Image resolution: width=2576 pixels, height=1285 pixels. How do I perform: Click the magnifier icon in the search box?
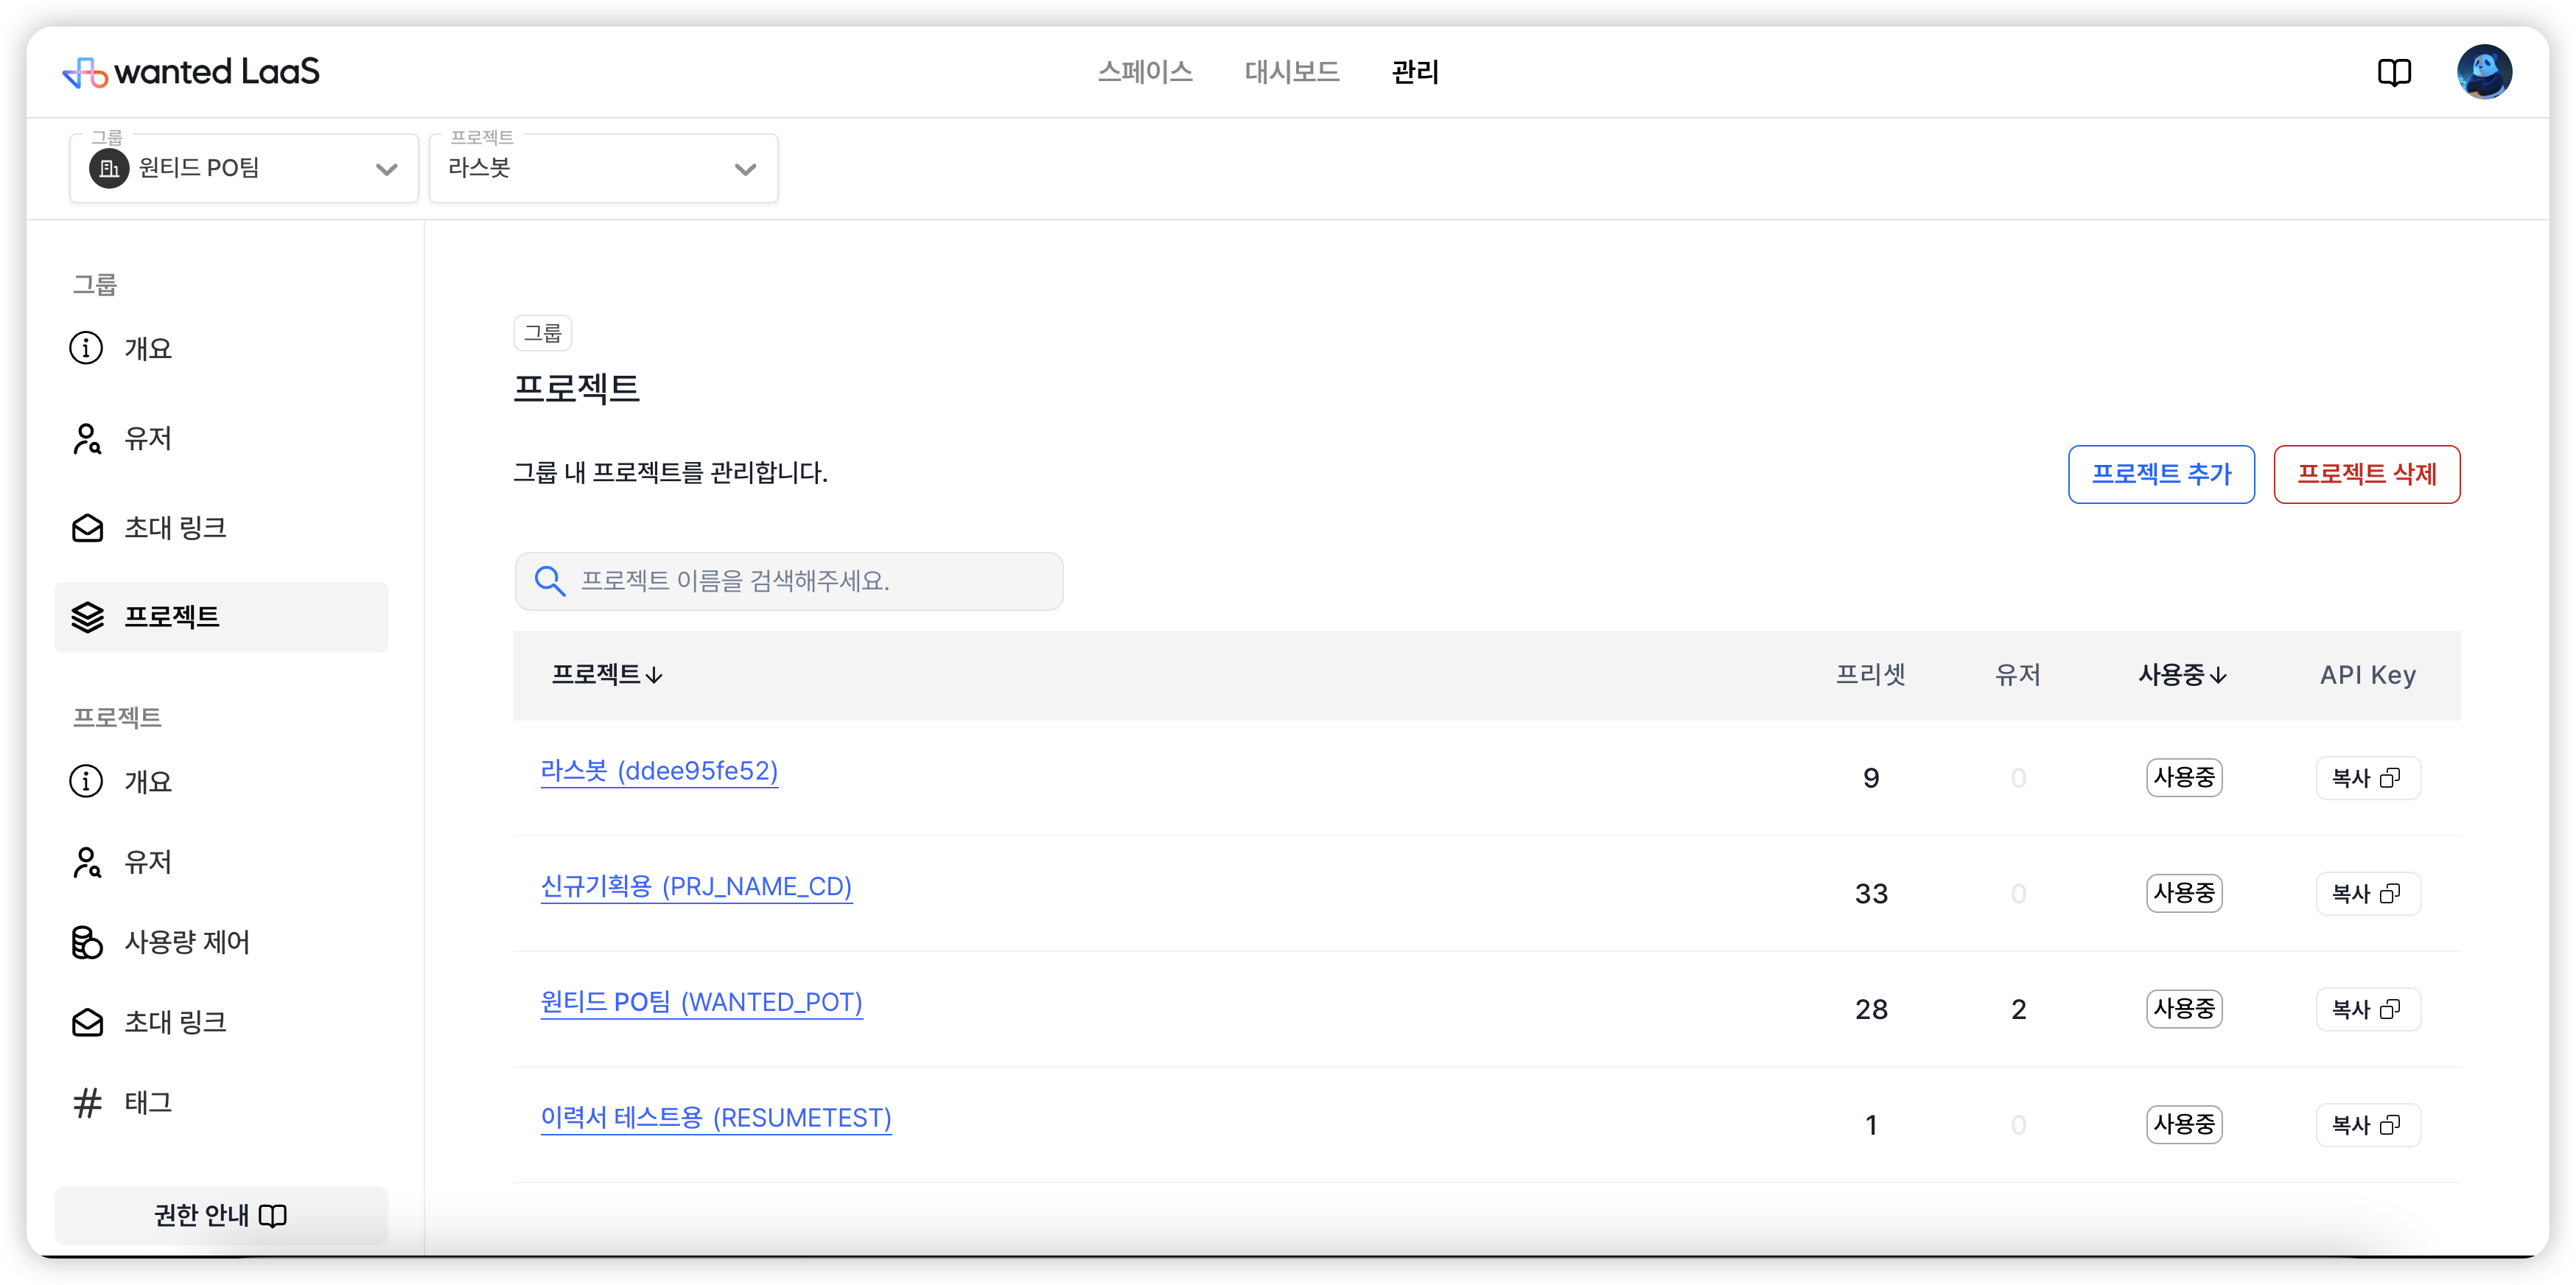[549, 580]
